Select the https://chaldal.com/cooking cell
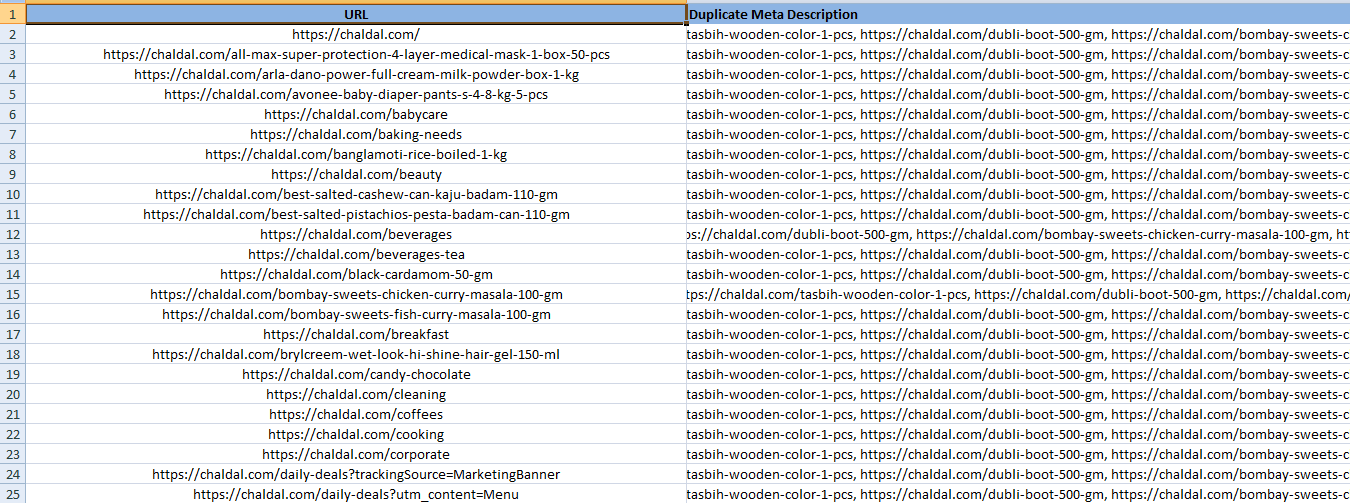Screen dimensions: 1350x503 click(x=356, y=434)
